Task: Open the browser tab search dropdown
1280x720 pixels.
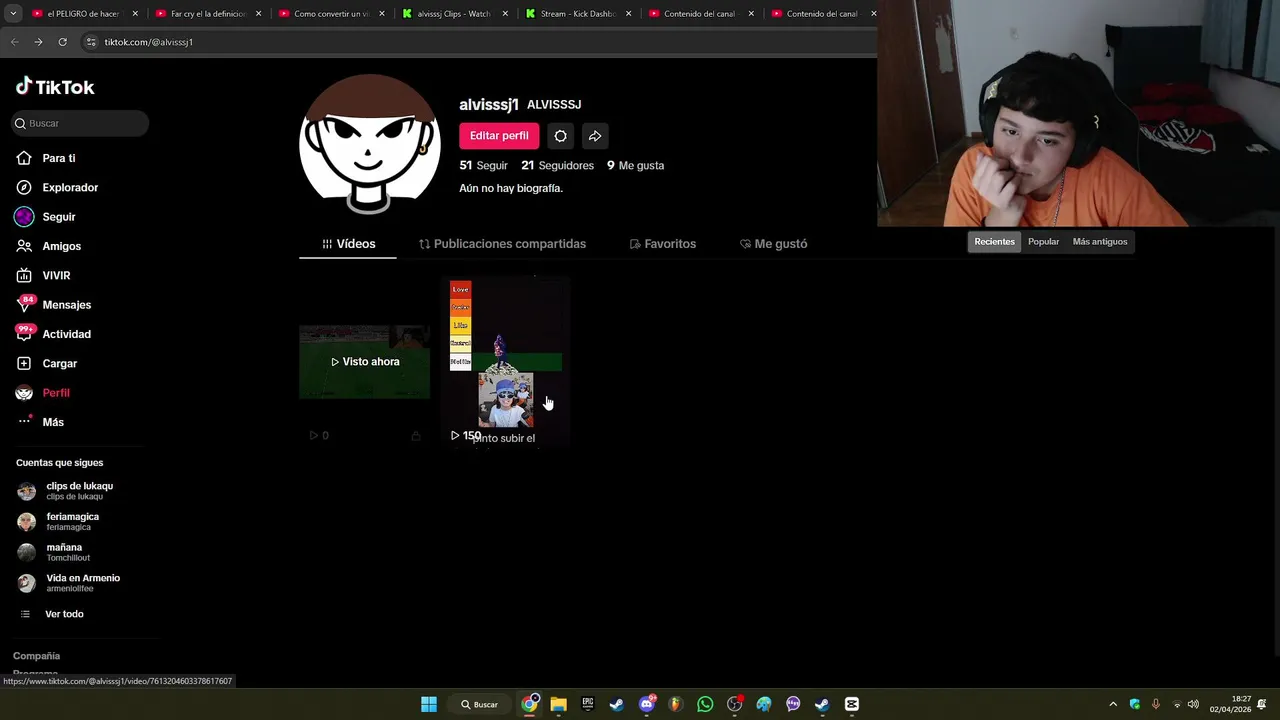Action: point(13,14)
